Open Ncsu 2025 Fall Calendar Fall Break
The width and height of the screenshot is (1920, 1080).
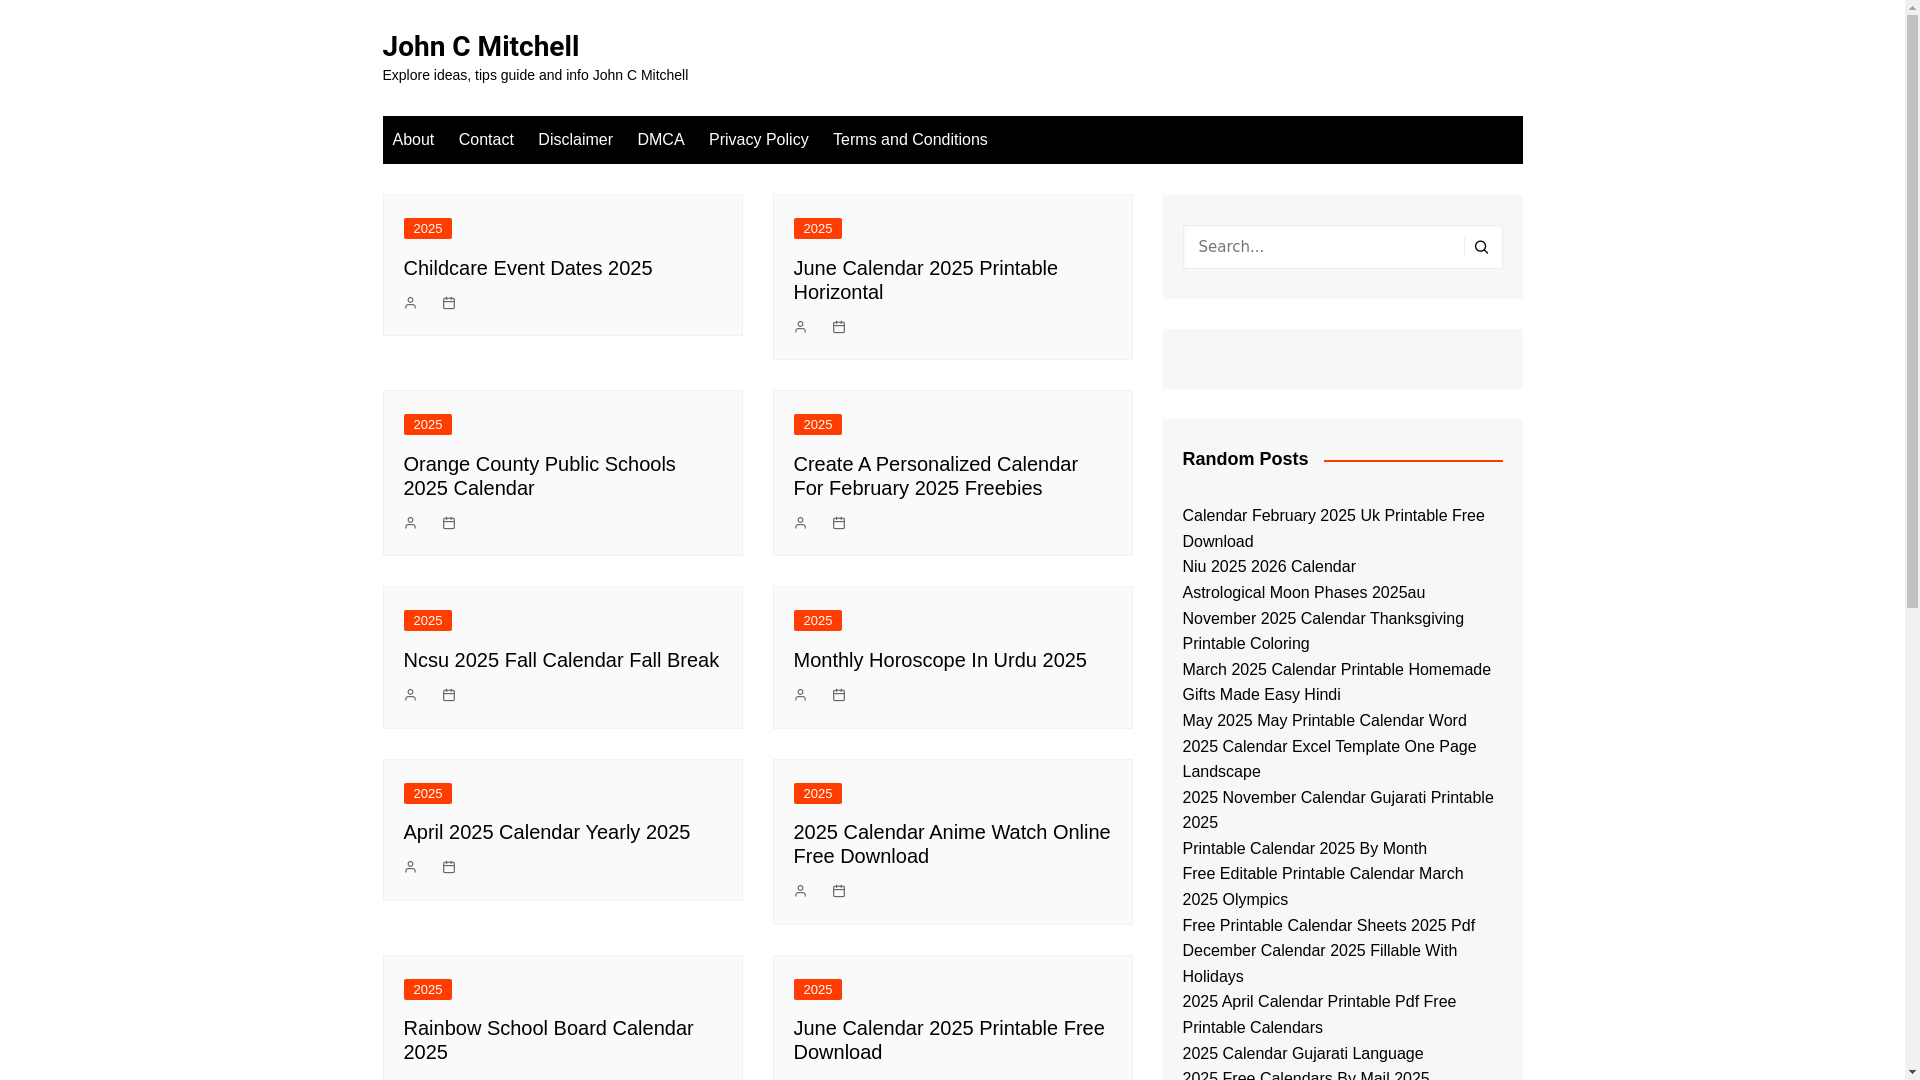tap(561, 660)
